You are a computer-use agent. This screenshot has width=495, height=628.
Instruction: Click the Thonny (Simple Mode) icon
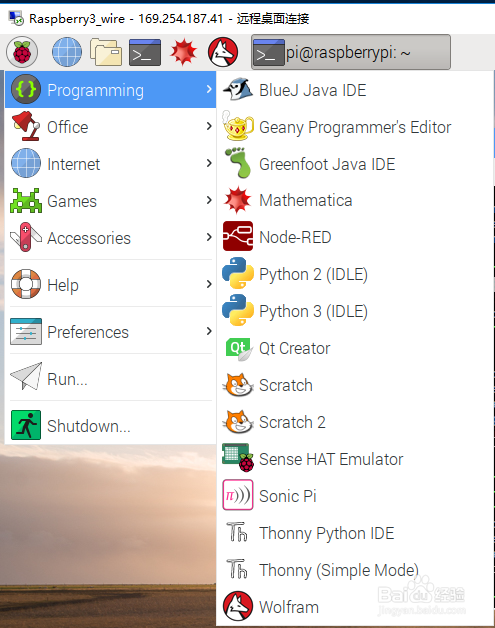237,569
